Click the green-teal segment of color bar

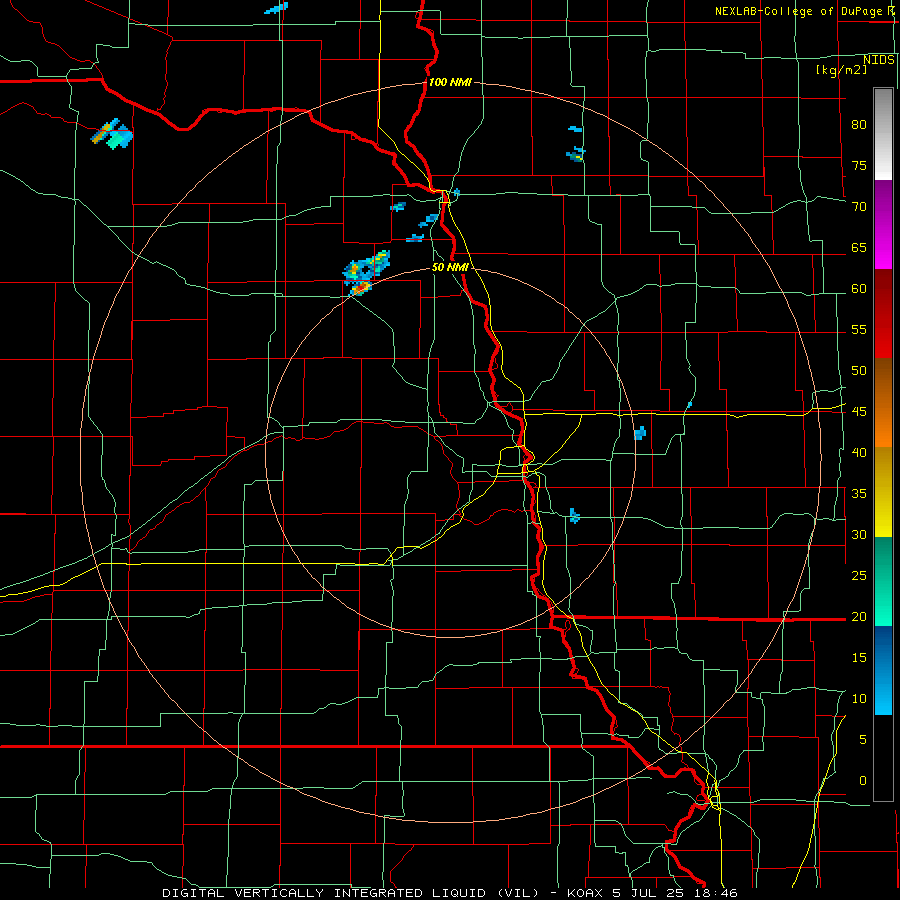tap(883, 581)
